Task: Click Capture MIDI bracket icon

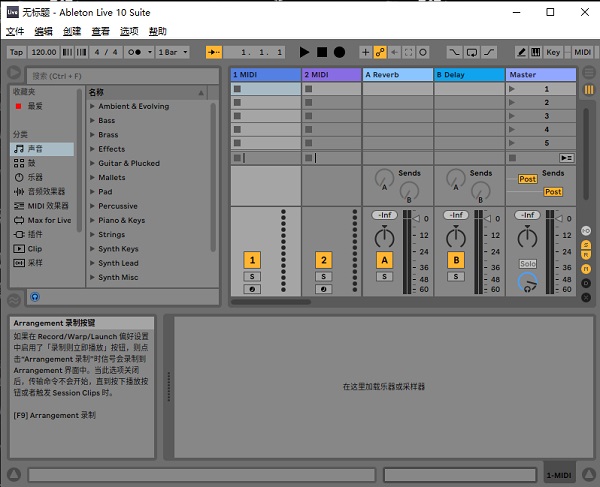Action: [409, 52]
